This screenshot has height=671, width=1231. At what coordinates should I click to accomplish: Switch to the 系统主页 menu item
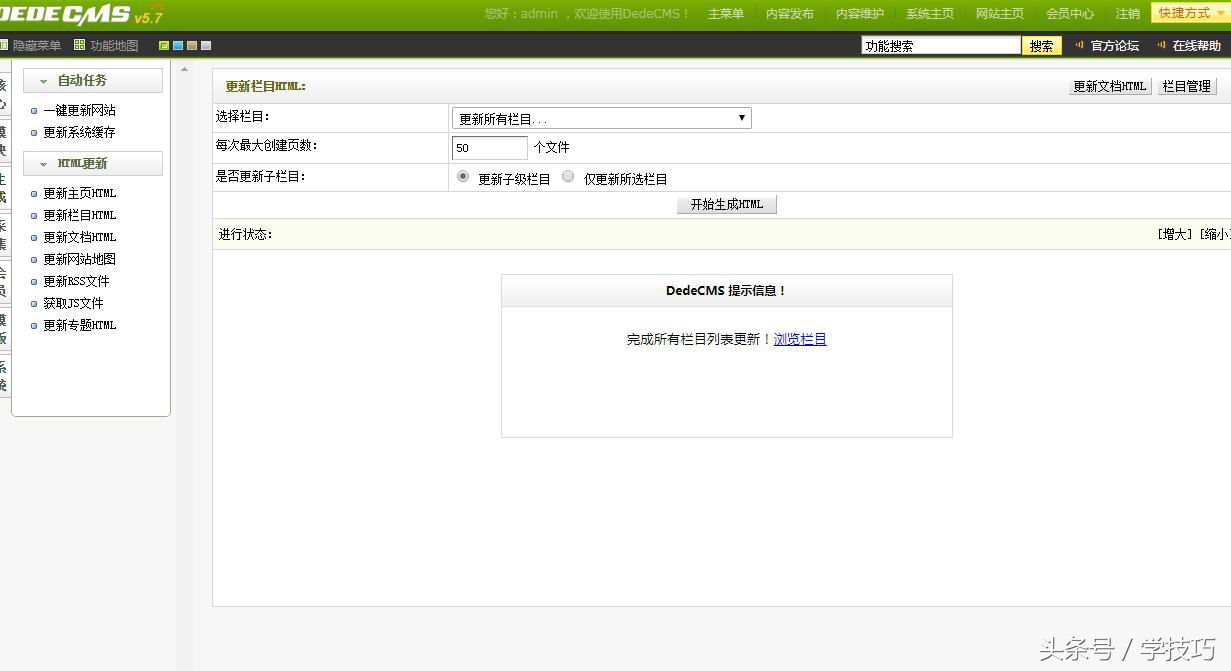tap(930, 13)
